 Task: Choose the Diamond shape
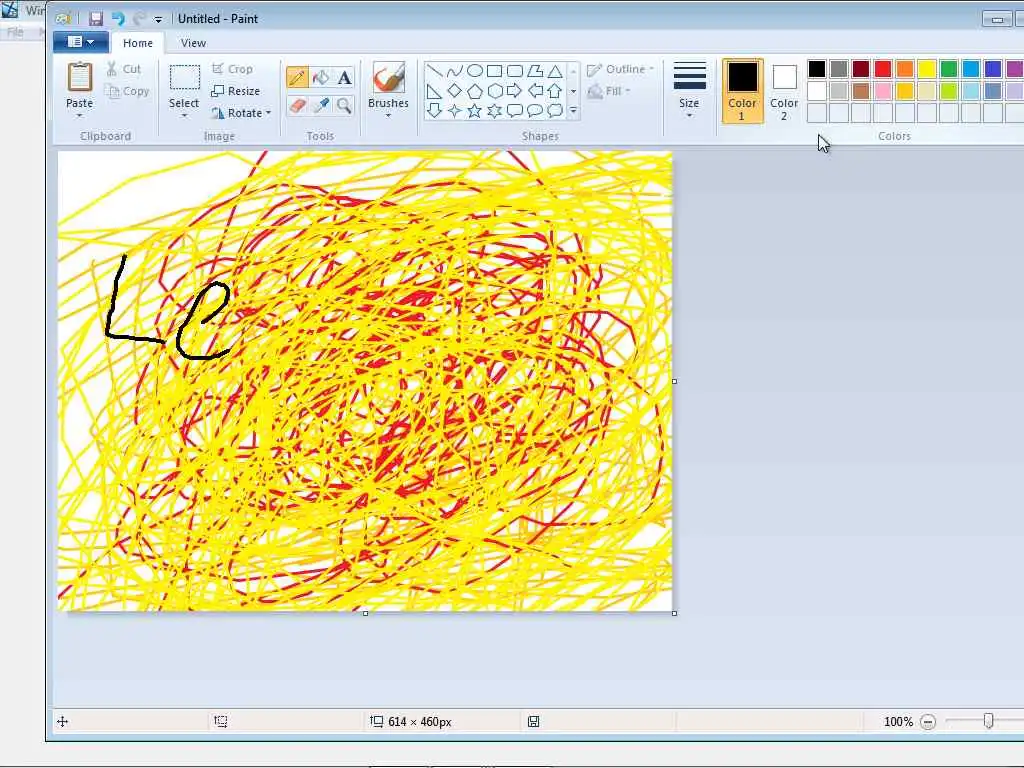(x=455, y=91)
